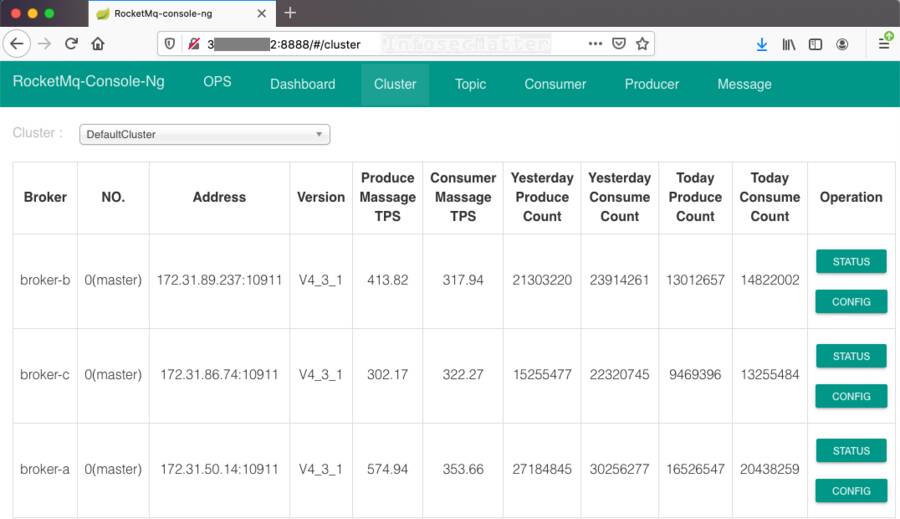Click consumer TPS value 322.27
This screenshot has height=519, width=900.
point(463,375)
